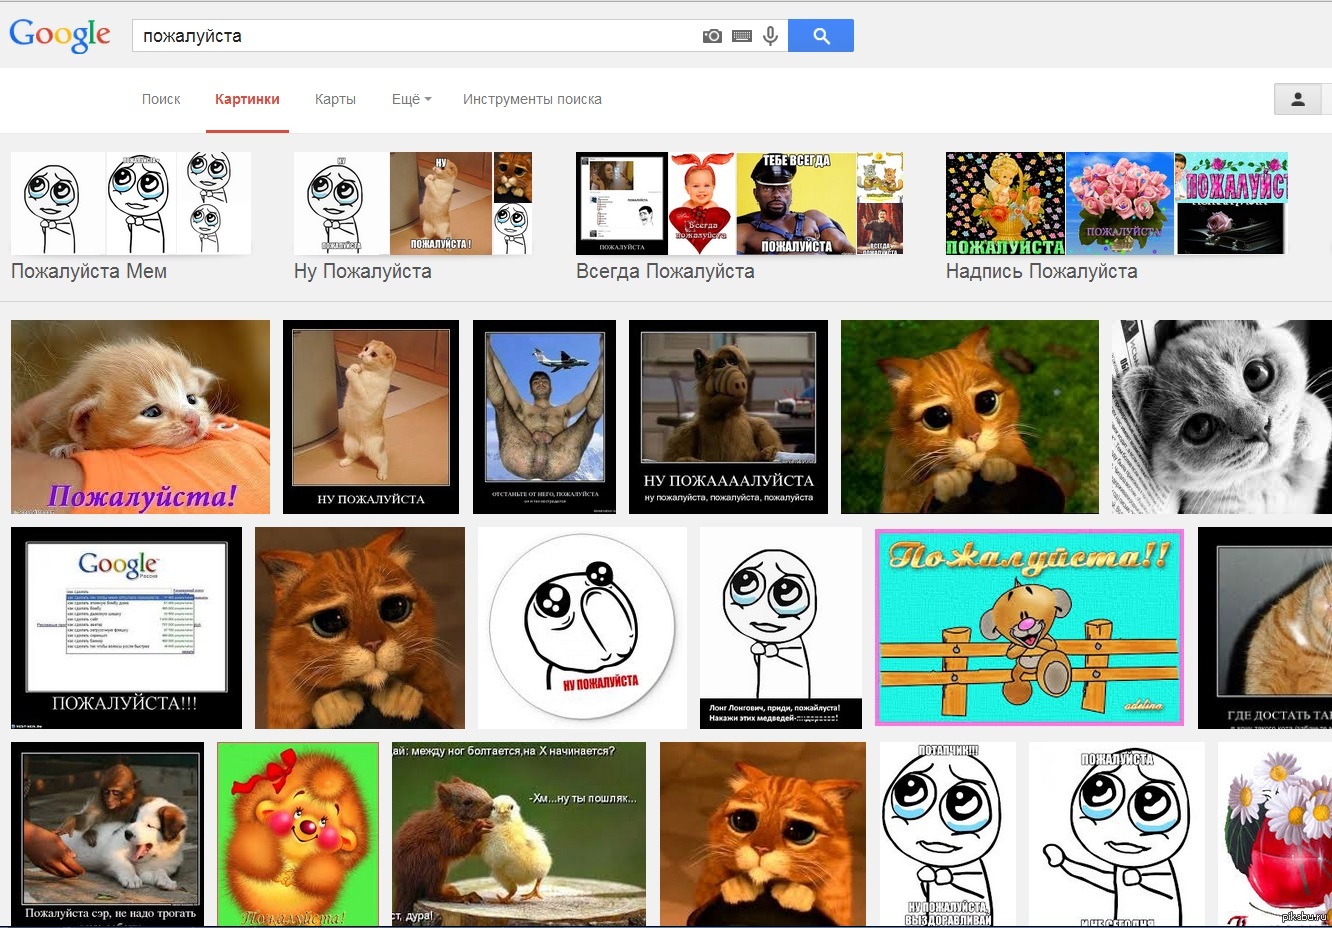
Task: Open the Карты tab
Action: [x=335, y=99]
